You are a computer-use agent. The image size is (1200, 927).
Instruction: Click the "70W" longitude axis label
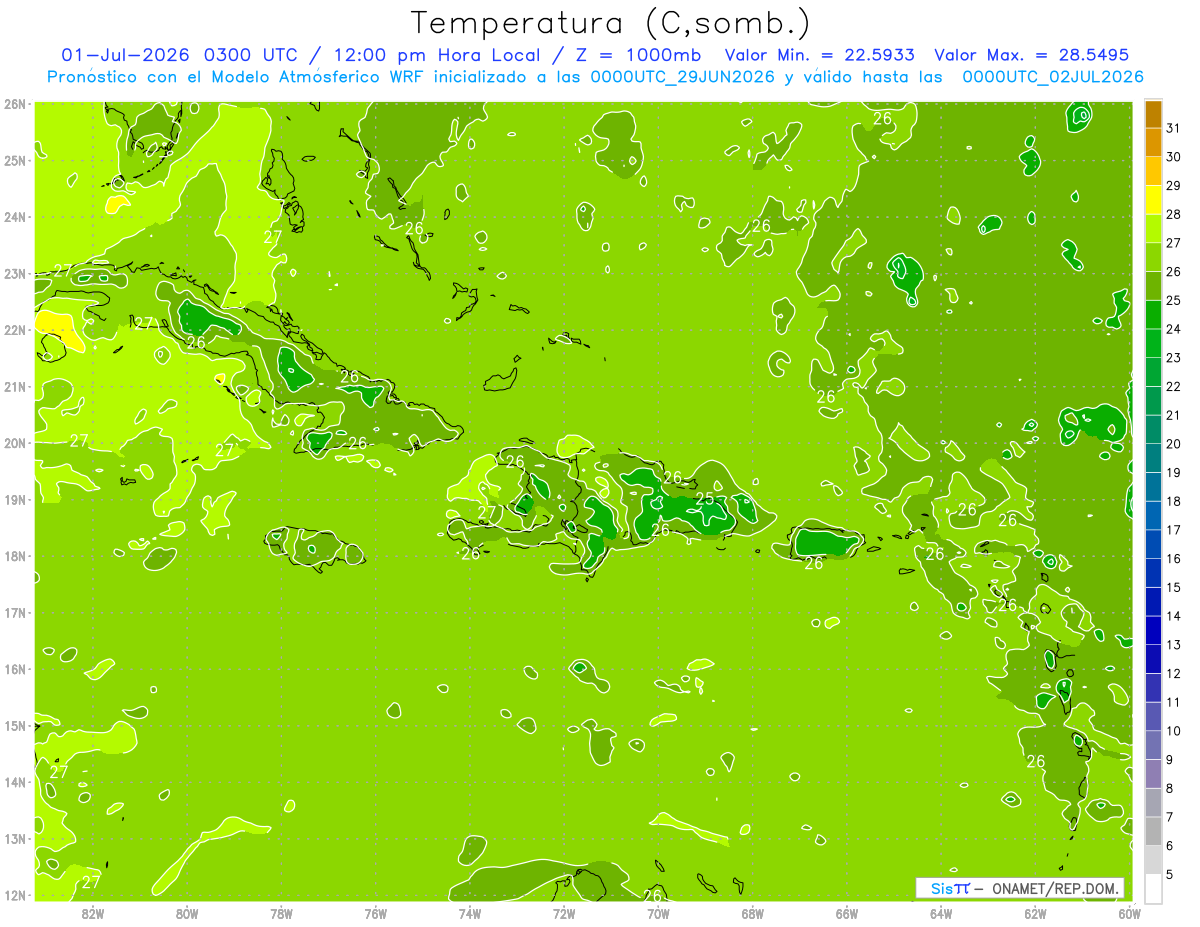(x=658, y=913)
